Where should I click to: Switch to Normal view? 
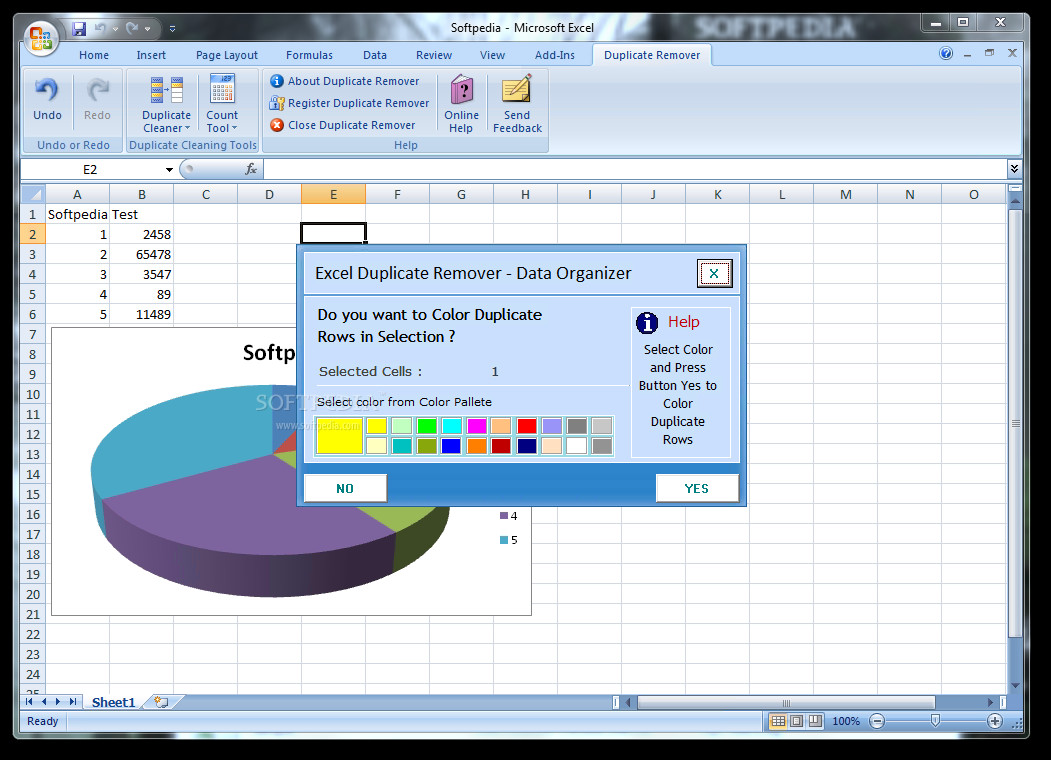[x=778, y=721]
